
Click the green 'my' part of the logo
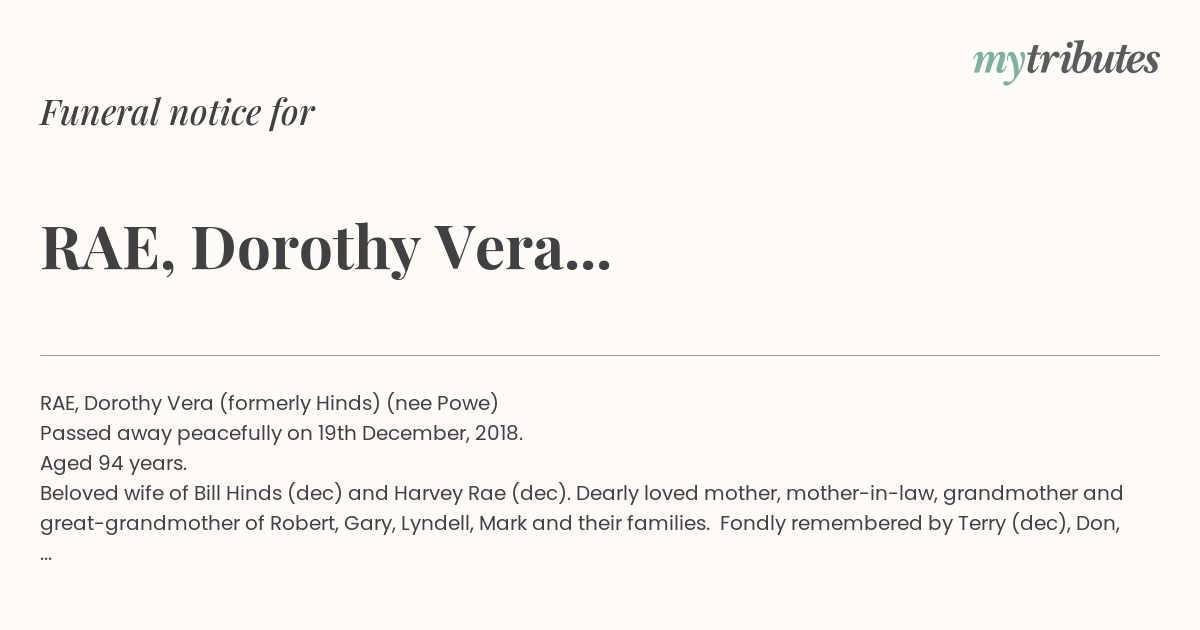tap(998, 64)
